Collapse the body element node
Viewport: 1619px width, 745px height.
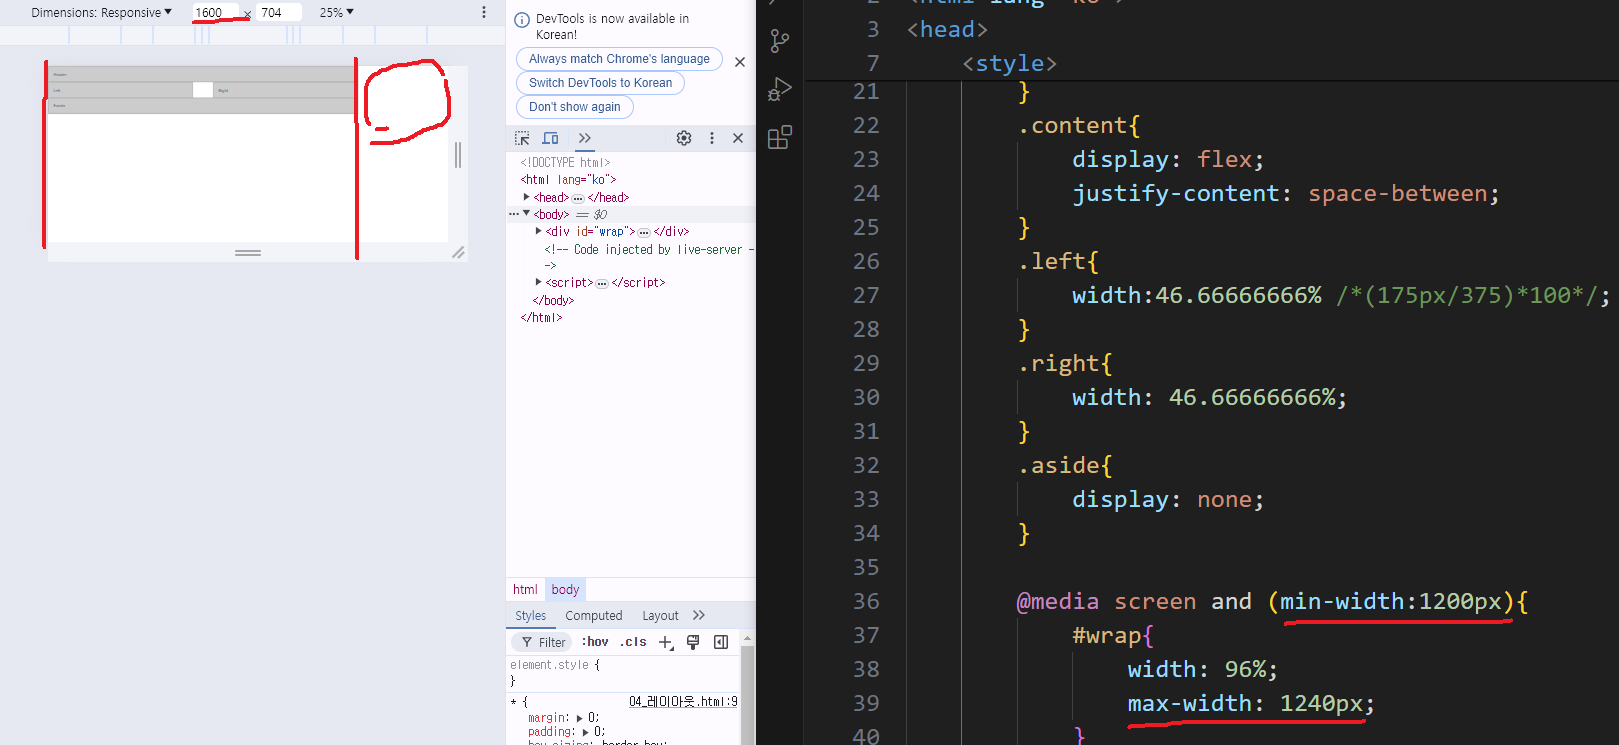point(527,214)
